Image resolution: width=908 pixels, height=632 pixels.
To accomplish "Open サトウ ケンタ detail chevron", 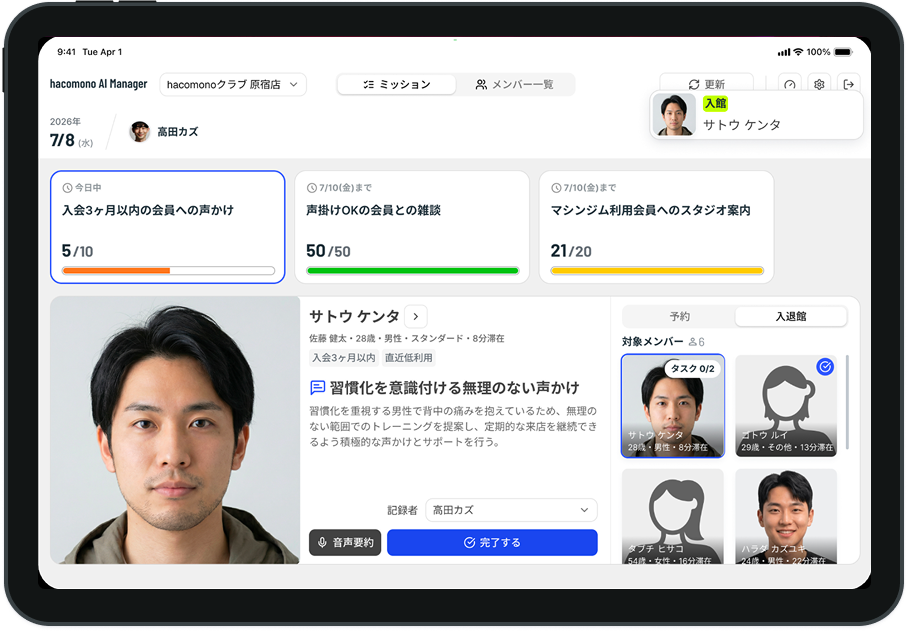I will 416,317.
